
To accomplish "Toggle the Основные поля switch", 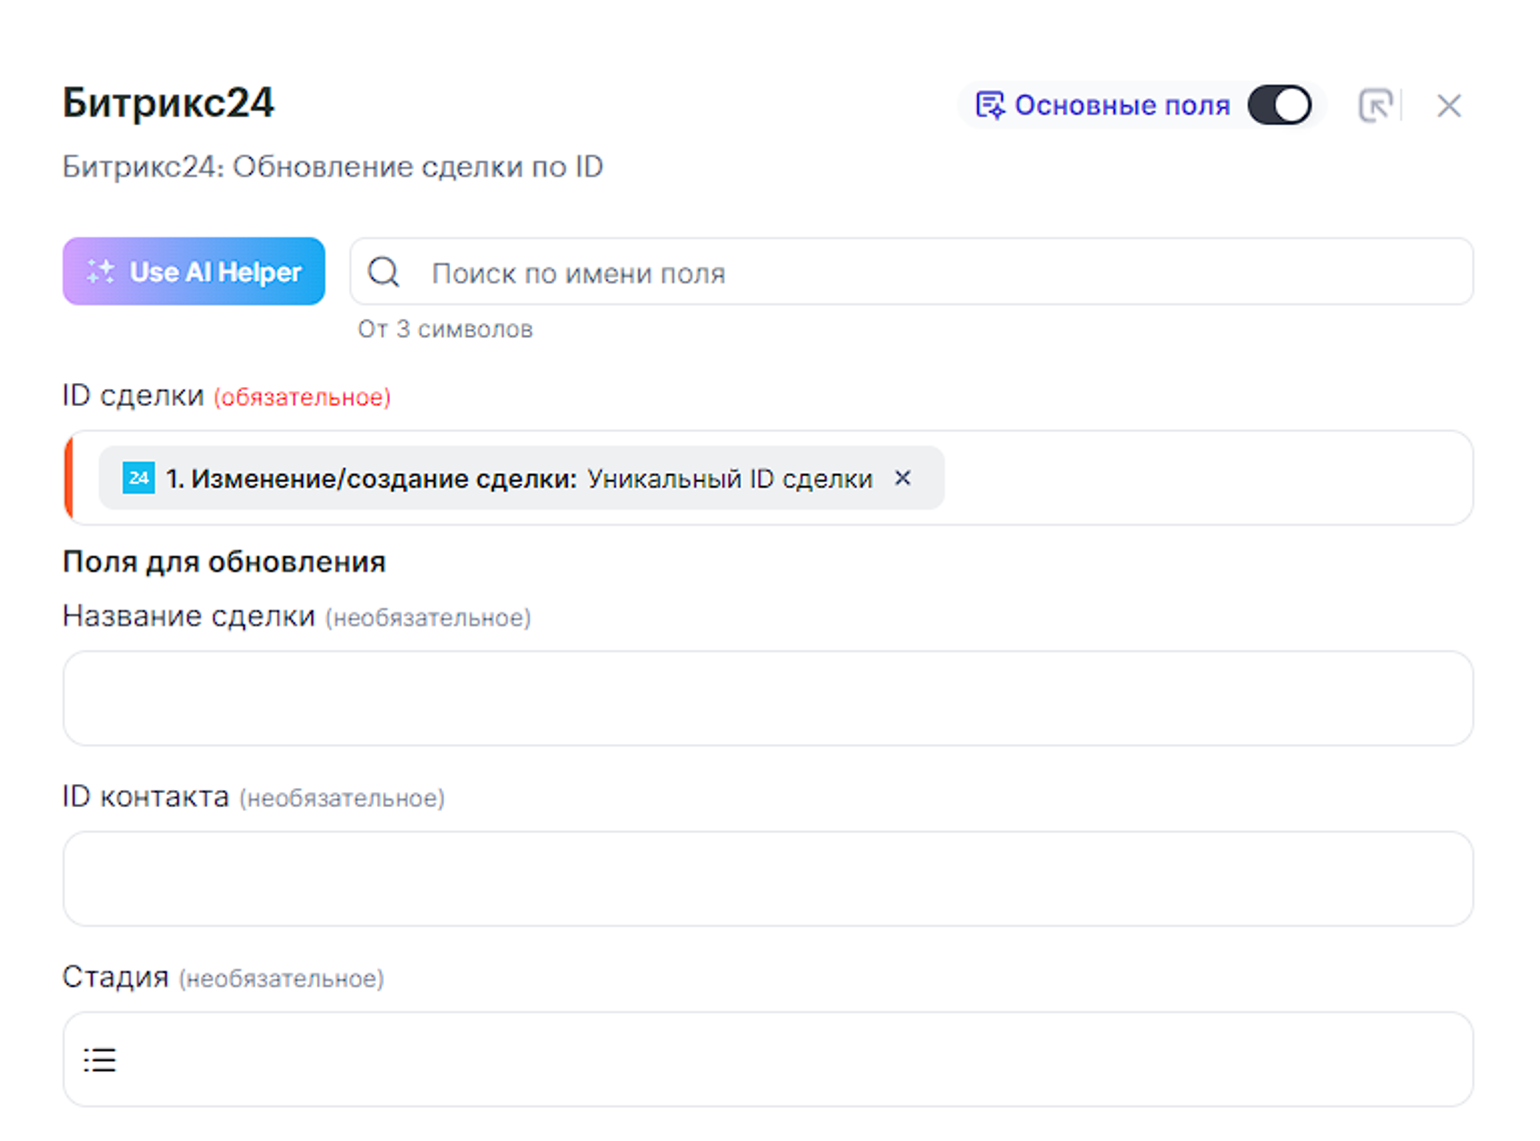I will coord(1279,105).
